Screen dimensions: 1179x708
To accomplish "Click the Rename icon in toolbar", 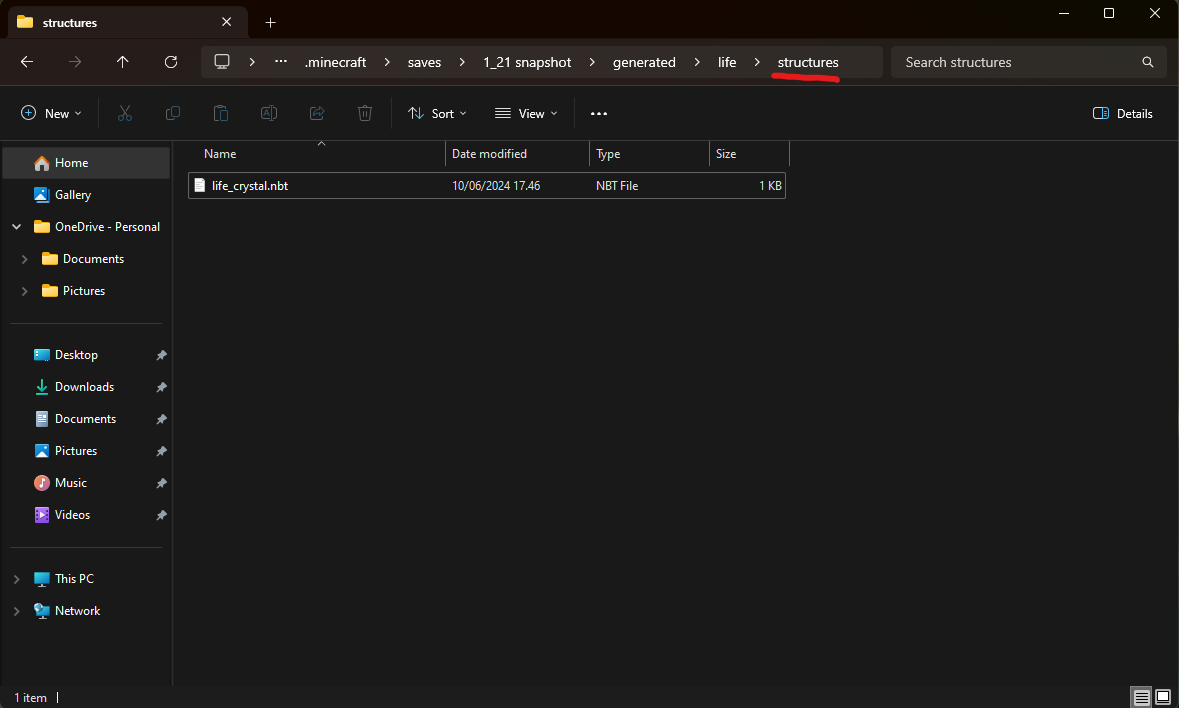I will pos(269,114).
